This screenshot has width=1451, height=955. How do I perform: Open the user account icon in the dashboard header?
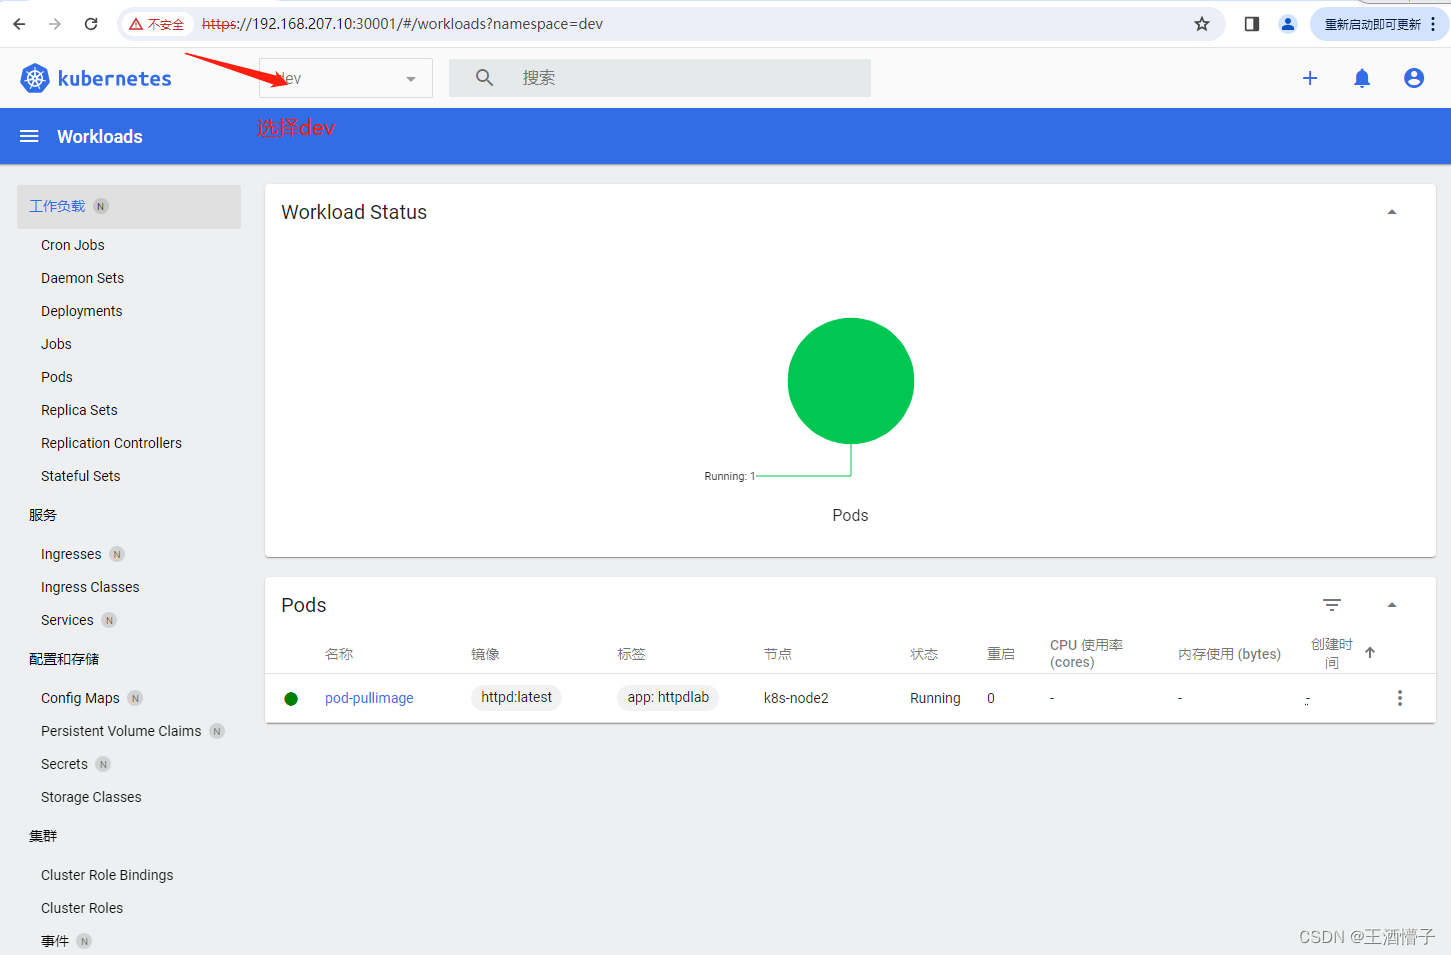click(1414, 78)
